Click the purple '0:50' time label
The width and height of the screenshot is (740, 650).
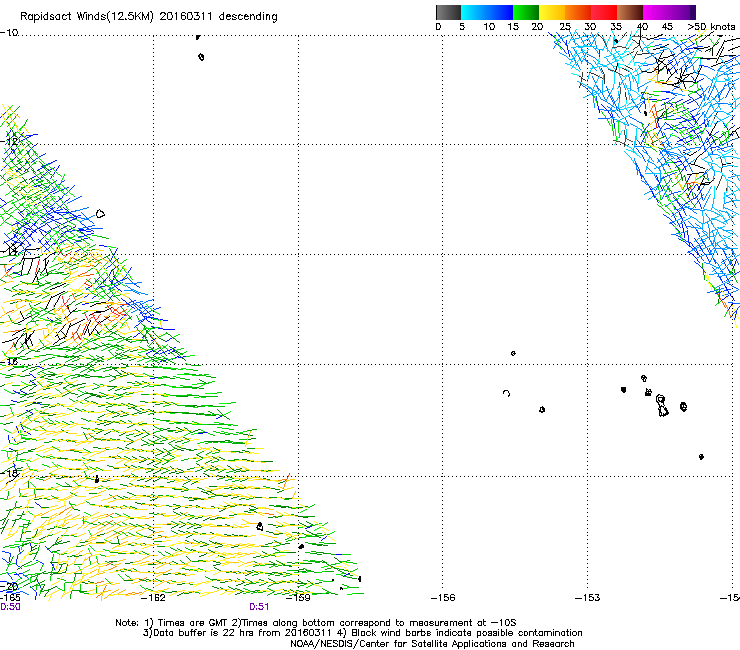click(10, 607)
